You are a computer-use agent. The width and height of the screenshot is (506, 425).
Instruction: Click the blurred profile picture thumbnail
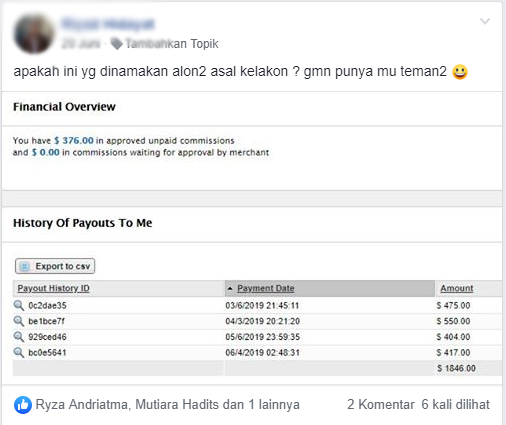pyautogui.click(x=33, y=33)
